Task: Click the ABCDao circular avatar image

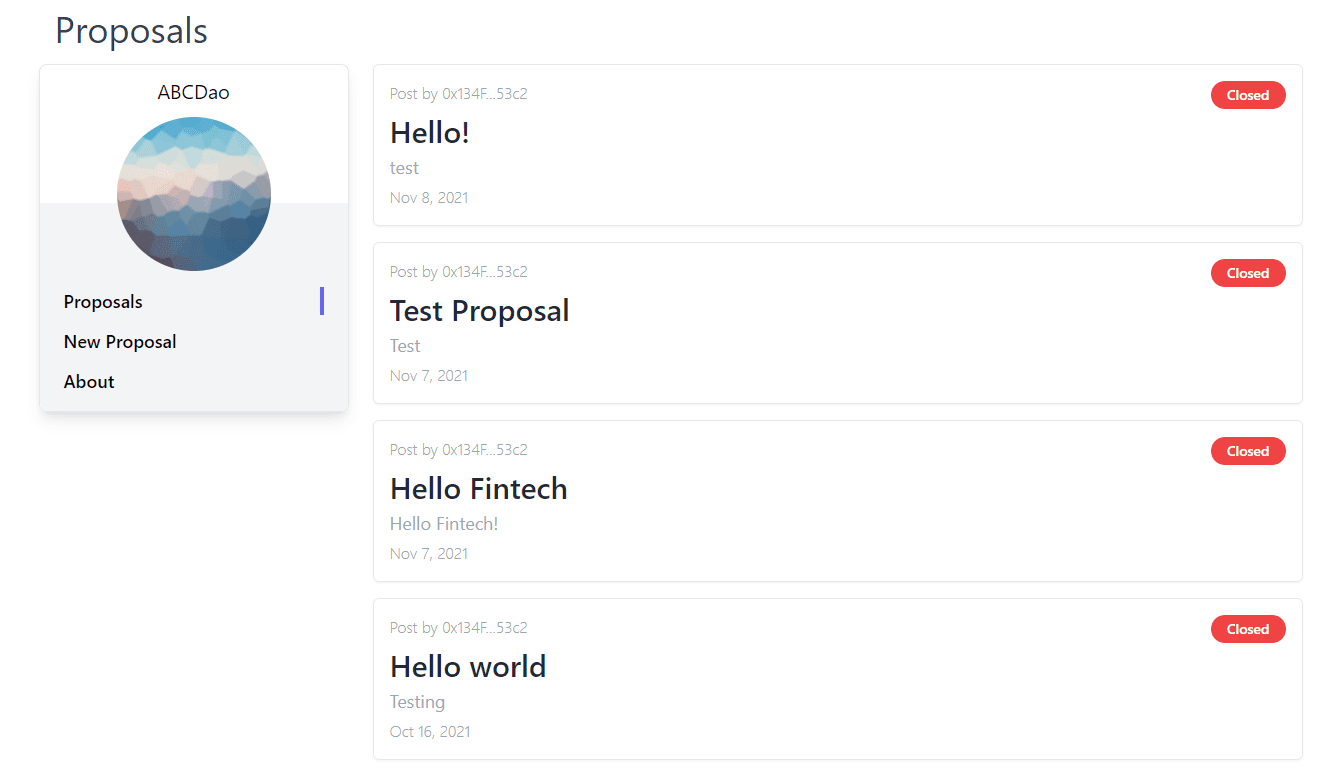Action: coord(194,194)
